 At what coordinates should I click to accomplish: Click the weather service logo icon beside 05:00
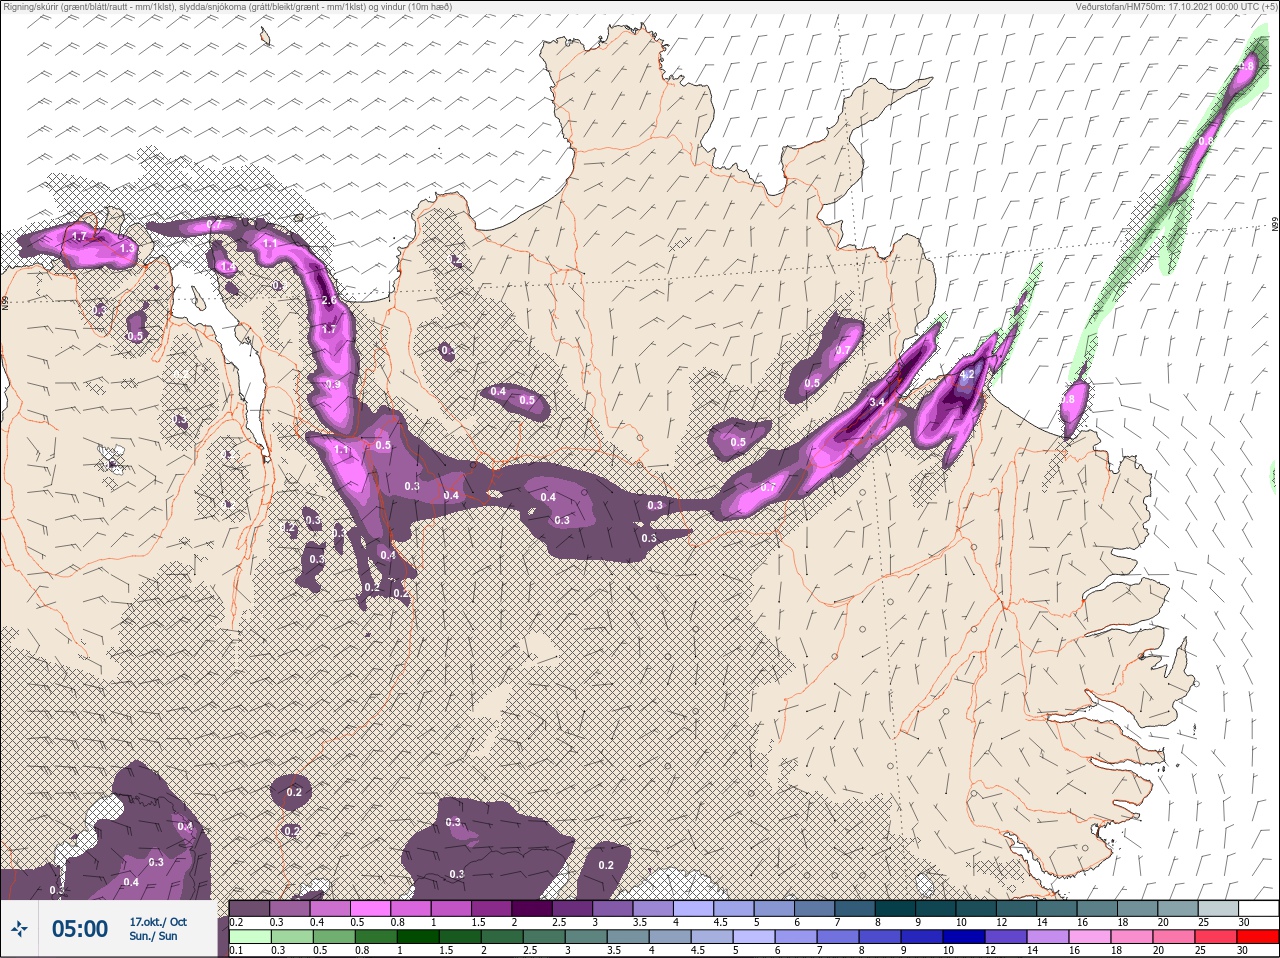pyautogui.click(x=21, y=930)
